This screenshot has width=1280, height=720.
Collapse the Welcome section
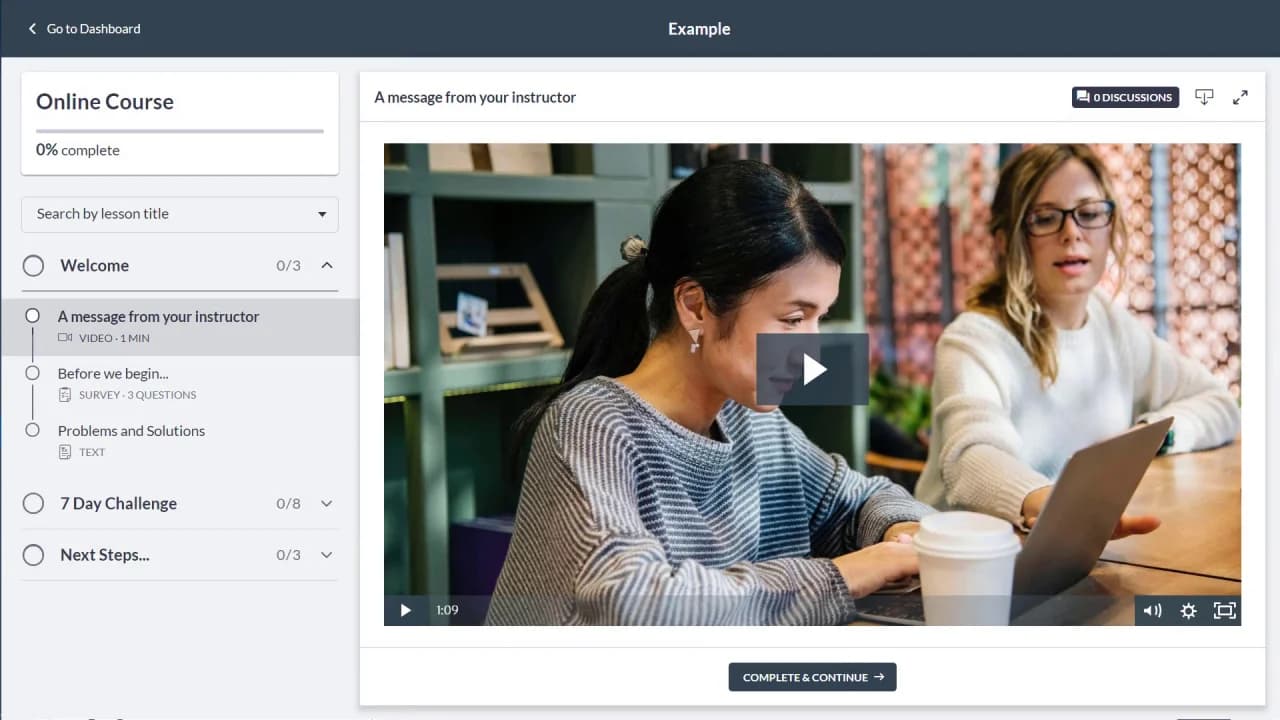coord(326,265)
